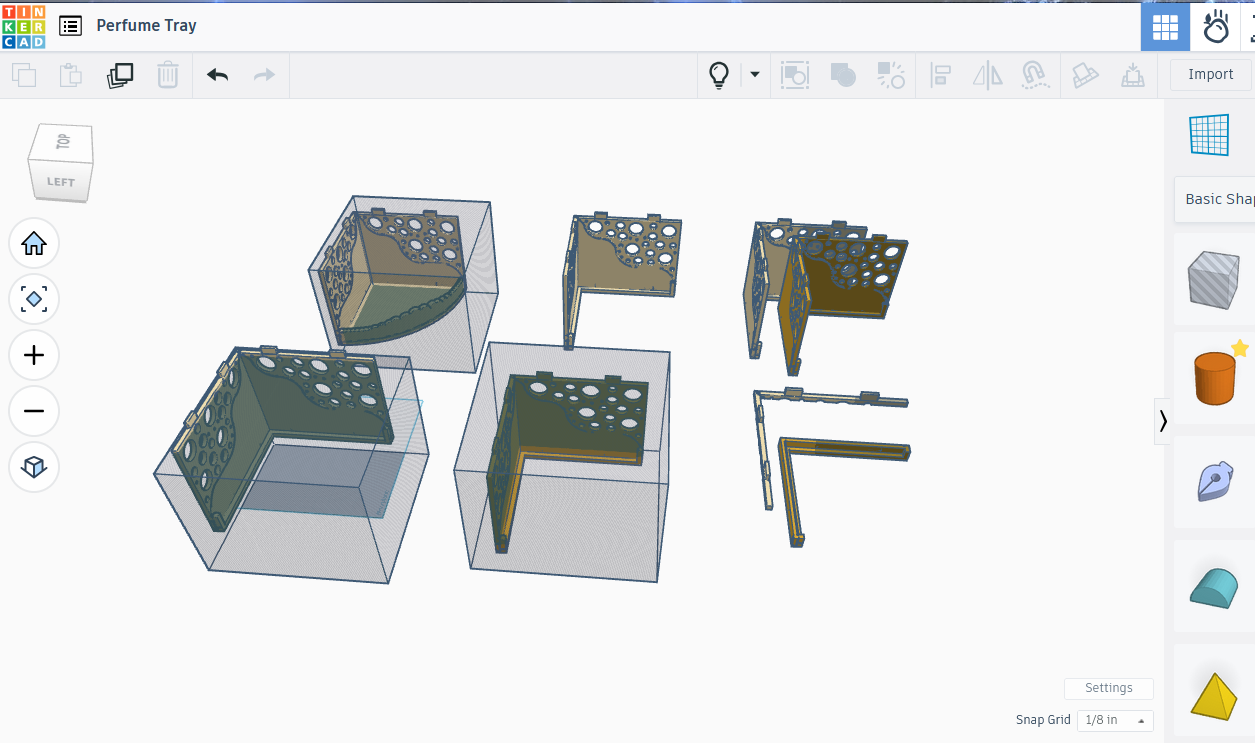Click the Perfume Tray title
This screenshot has height=743, width=1255.
(x=146, y=26)
